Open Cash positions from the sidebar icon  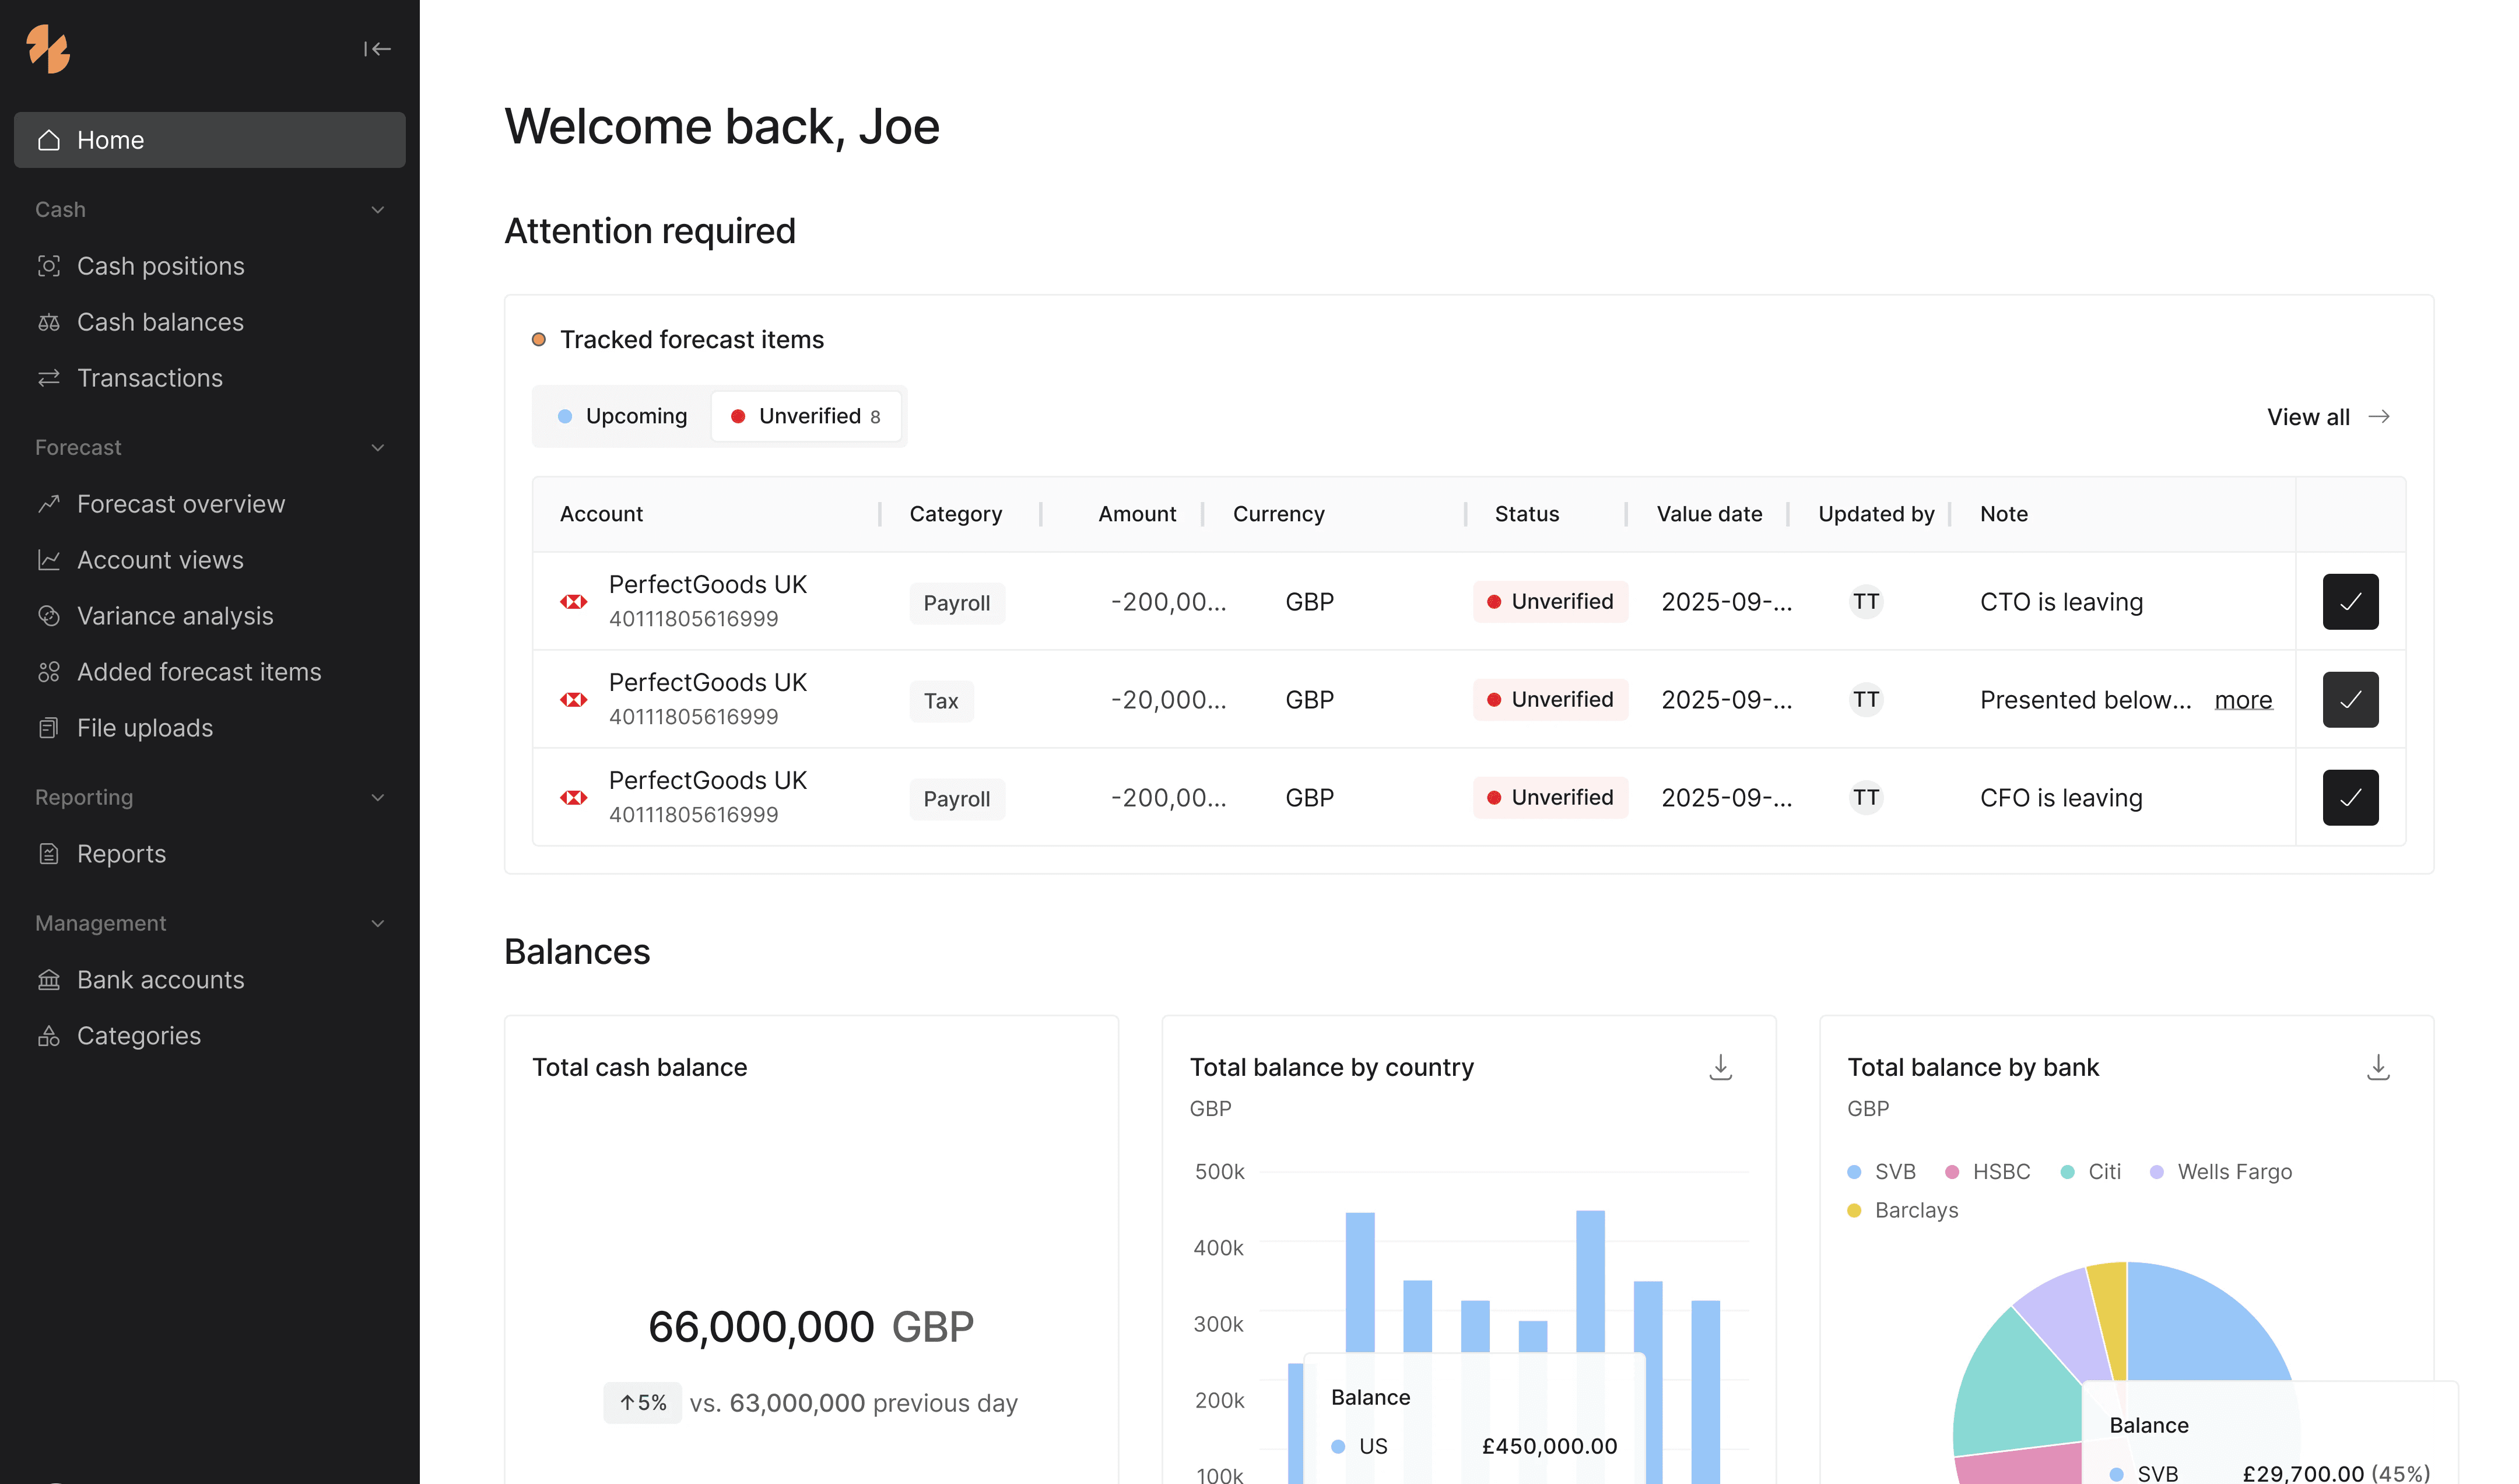(49, 266)
